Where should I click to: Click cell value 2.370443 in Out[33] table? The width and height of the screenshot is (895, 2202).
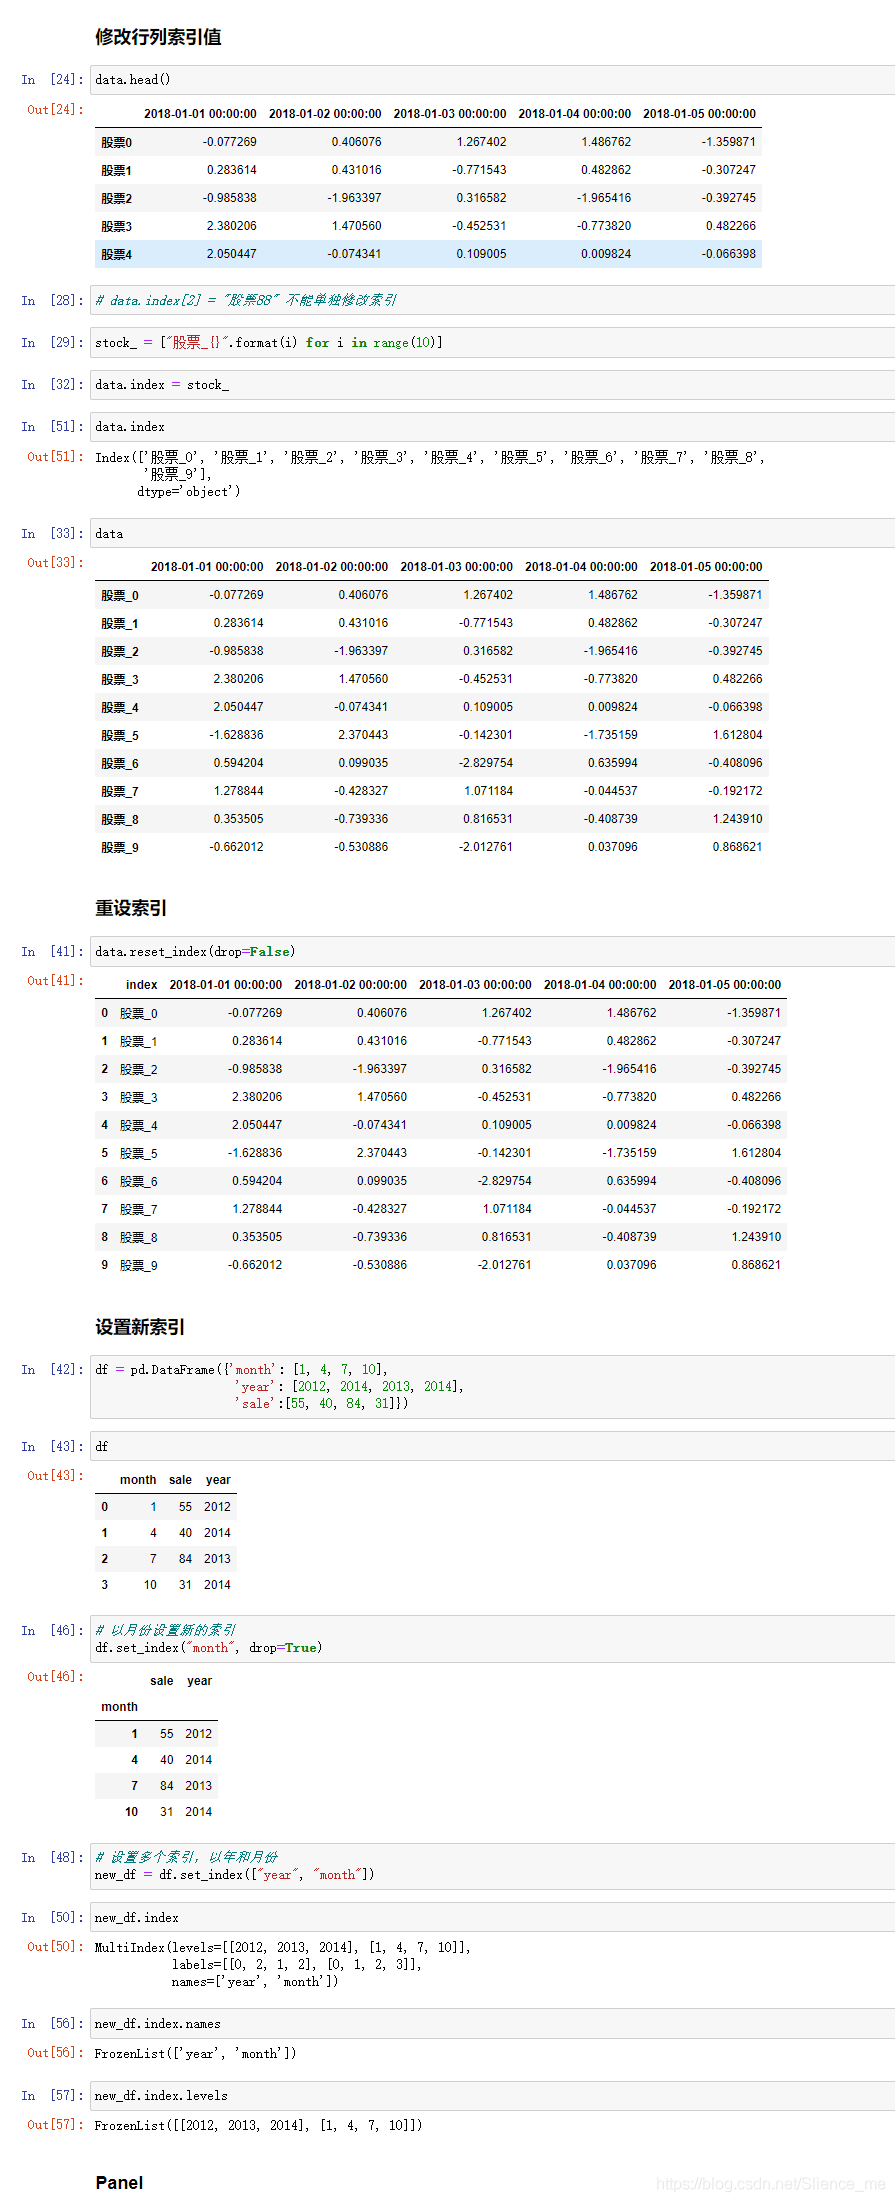pos(363,735)
